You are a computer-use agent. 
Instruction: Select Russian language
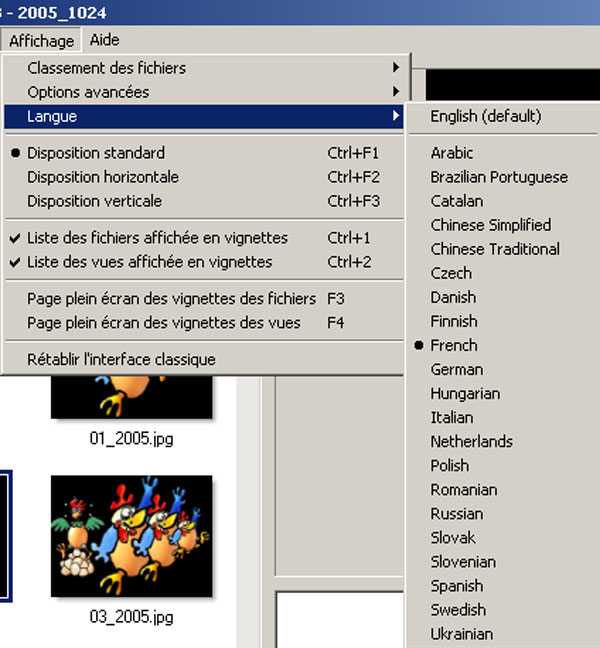[504, 514]
